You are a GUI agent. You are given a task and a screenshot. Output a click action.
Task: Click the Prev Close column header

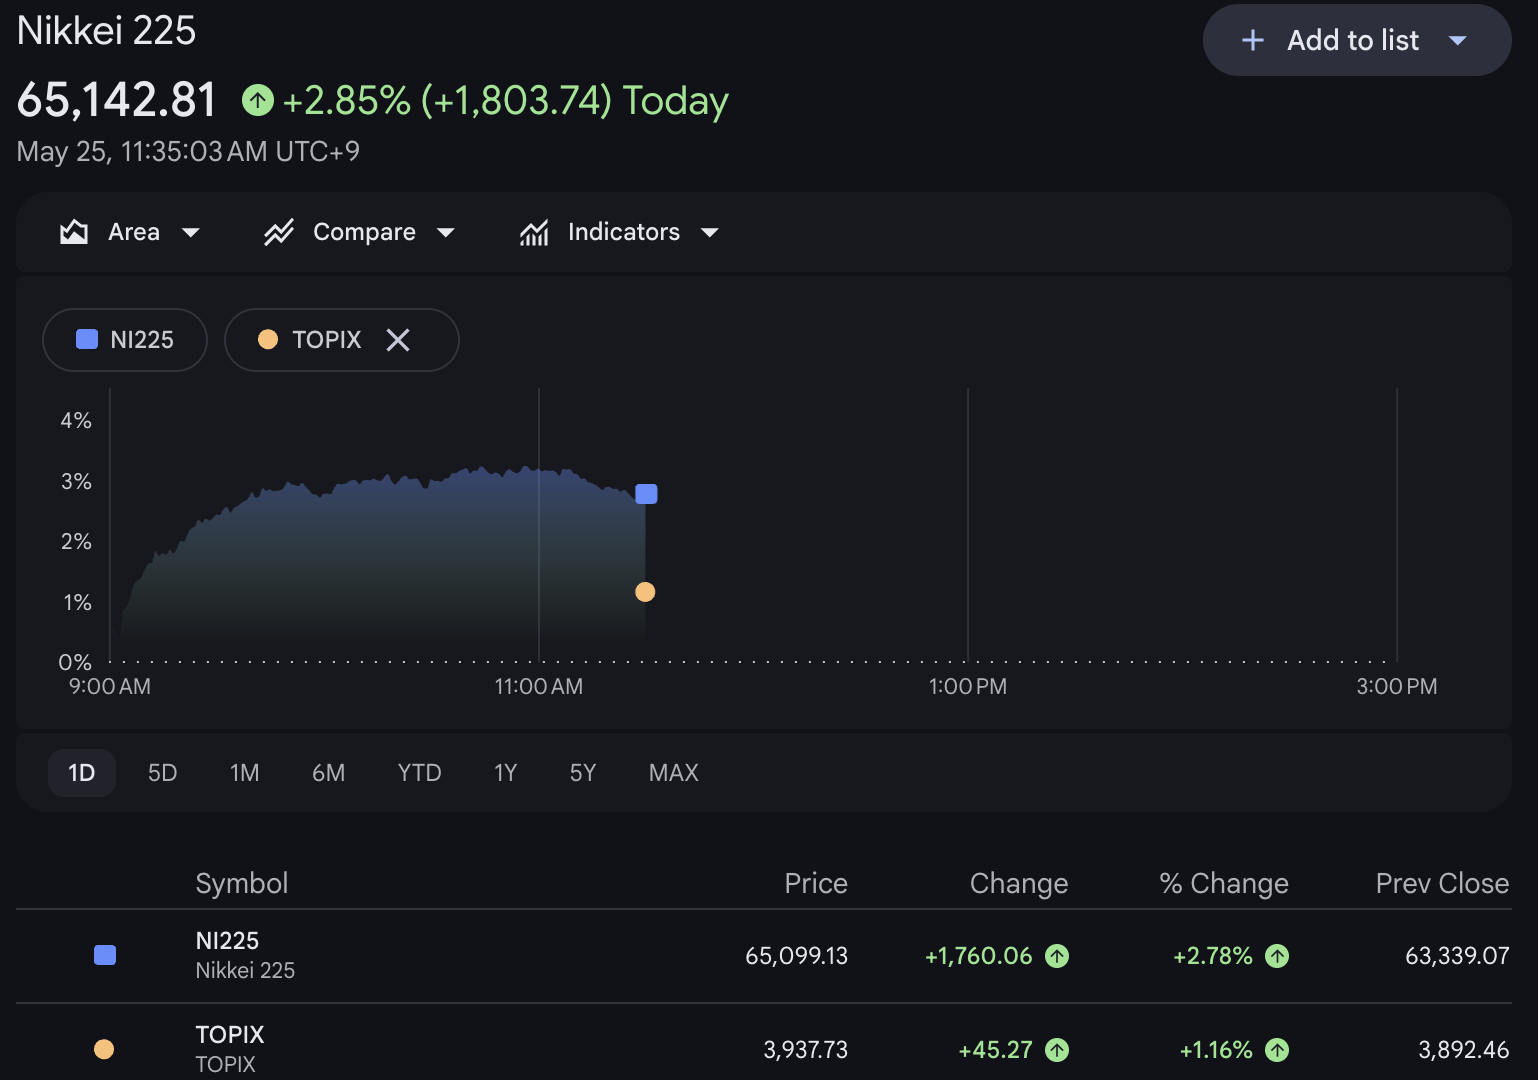1442,883
